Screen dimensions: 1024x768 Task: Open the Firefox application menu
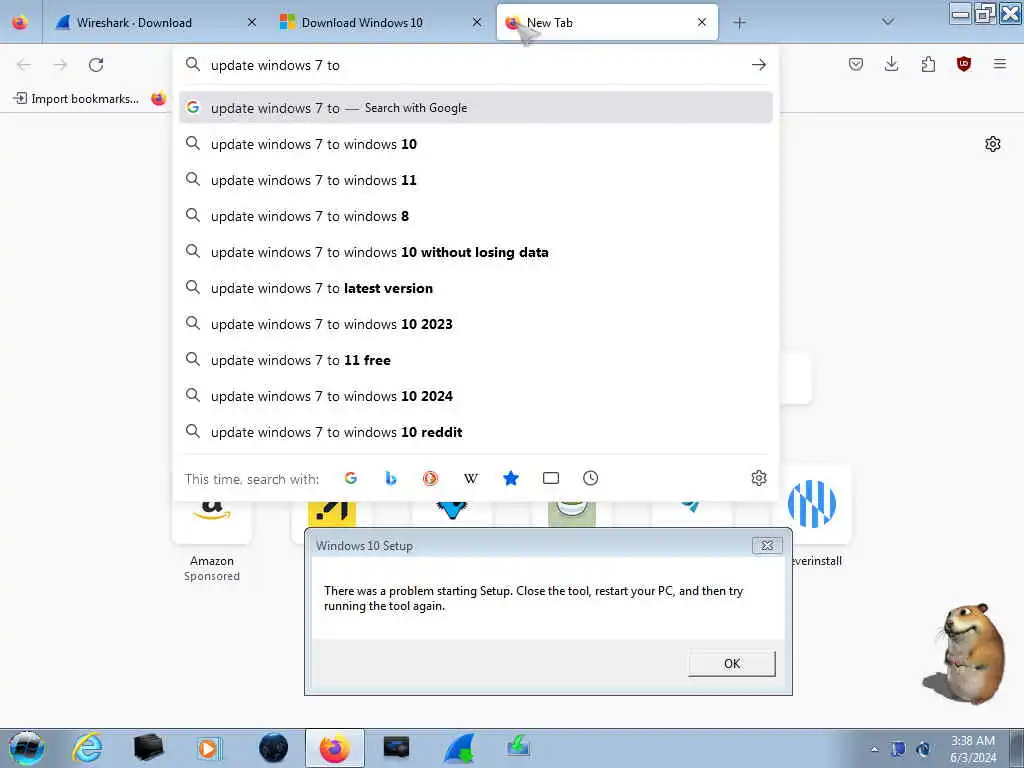(1000, 64)
